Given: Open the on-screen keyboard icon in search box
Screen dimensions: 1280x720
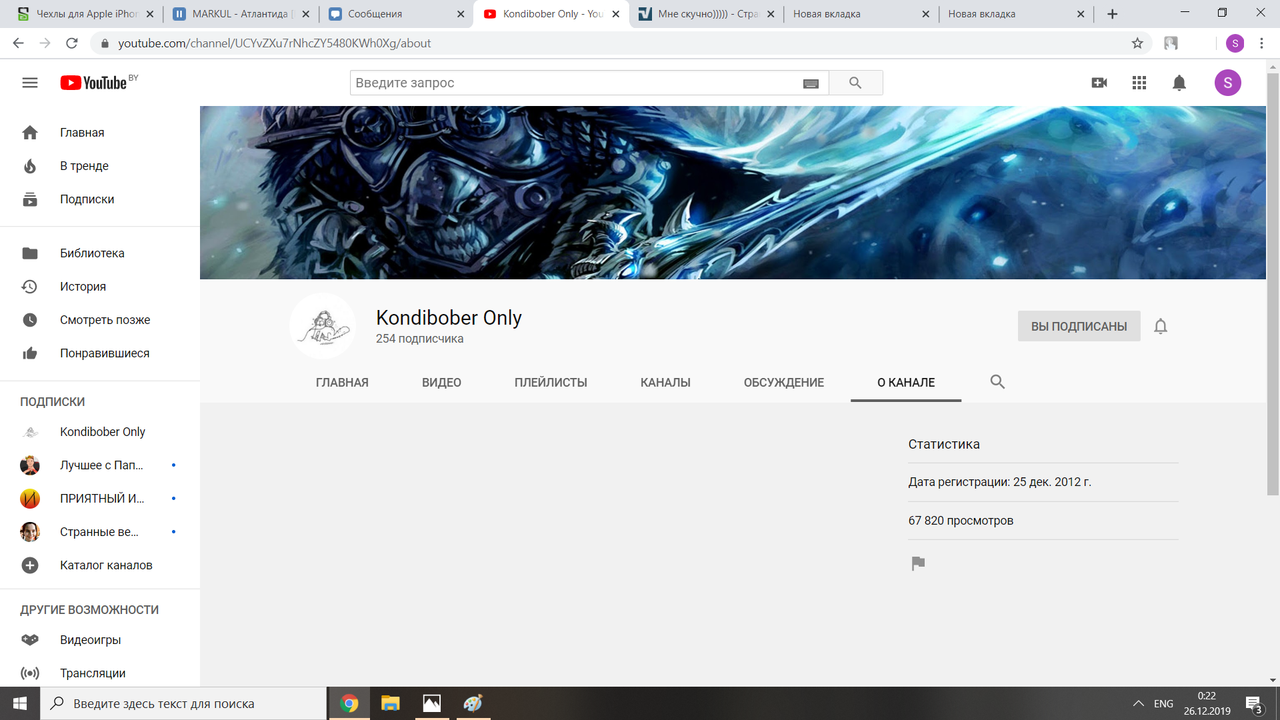Looking at the screenshot, I should pyautogui.click(x=811, y=84).
